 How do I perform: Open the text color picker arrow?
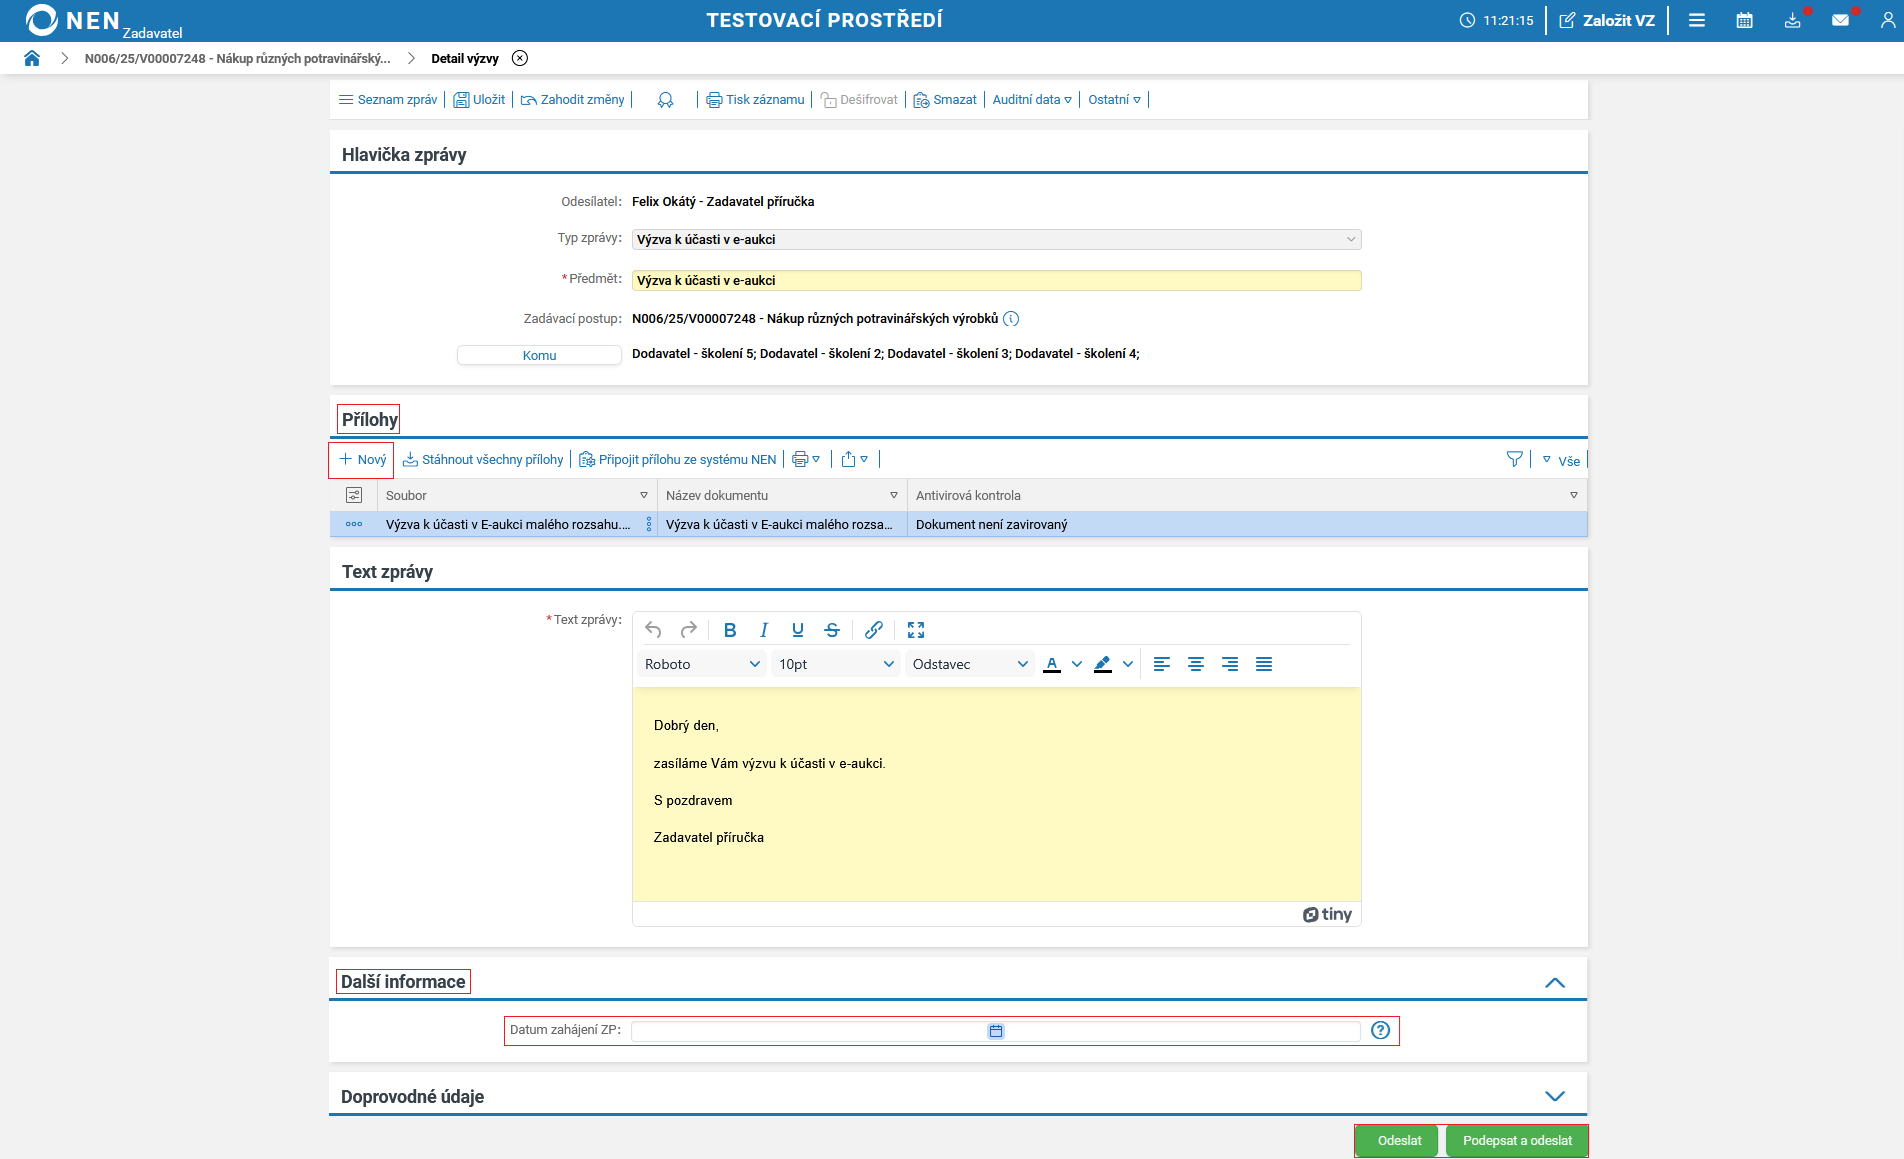point(1077,664)
